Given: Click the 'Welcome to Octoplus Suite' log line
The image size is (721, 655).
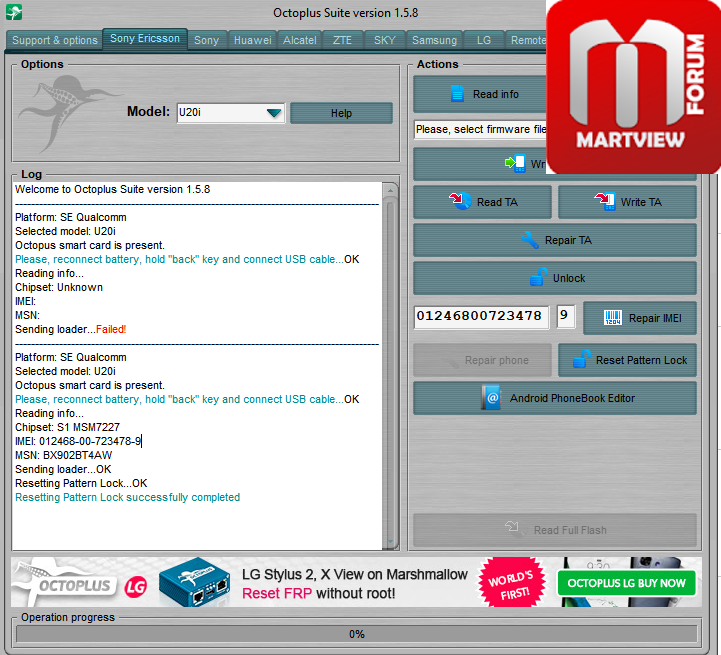Looking at the screenshot, I should (x=113, y=190).
